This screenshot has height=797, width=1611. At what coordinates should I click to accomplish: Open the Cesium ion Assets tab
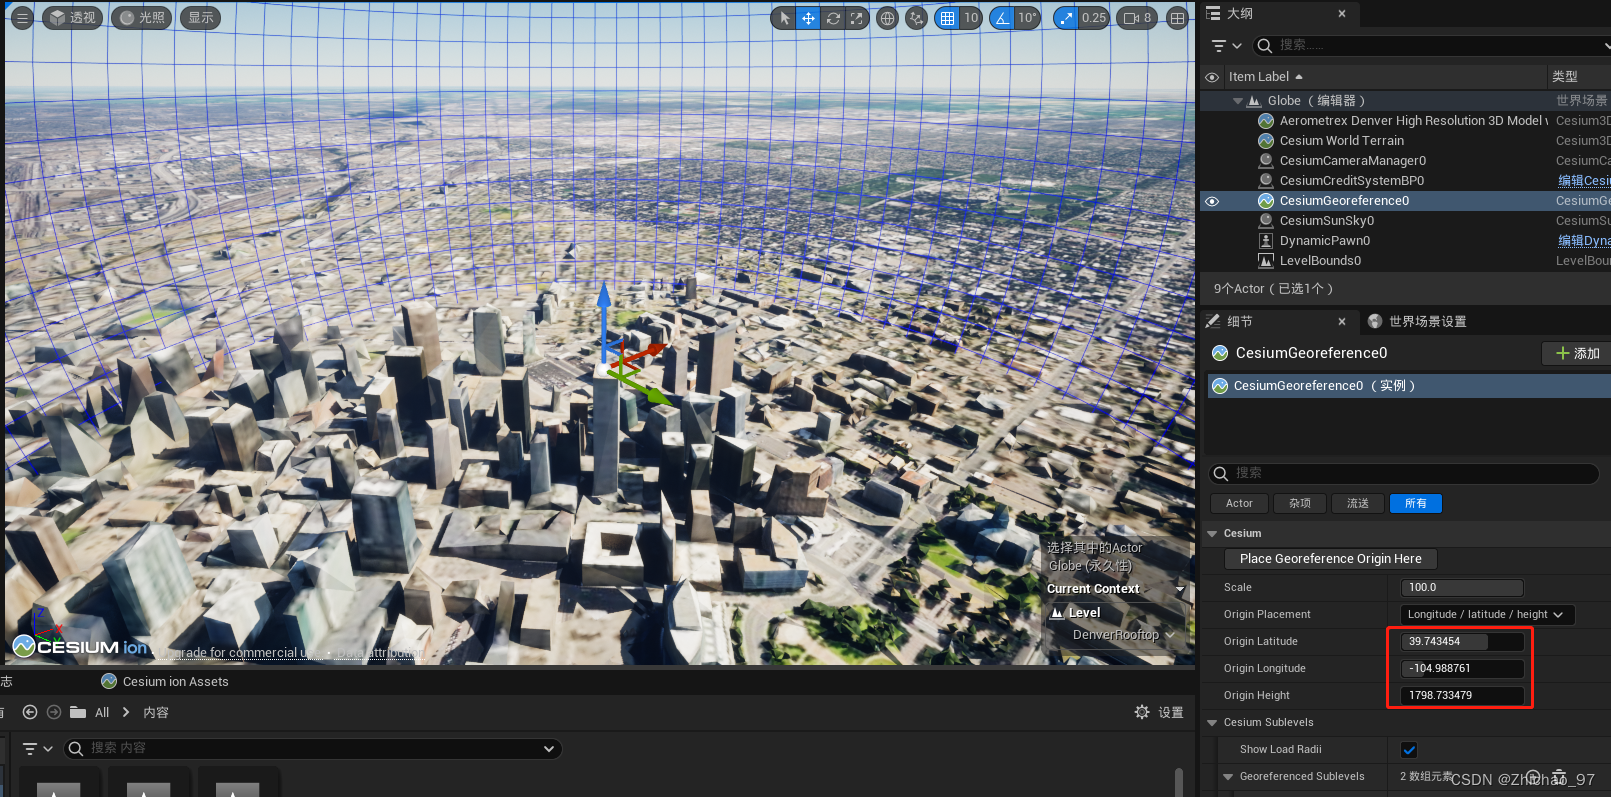166,682
